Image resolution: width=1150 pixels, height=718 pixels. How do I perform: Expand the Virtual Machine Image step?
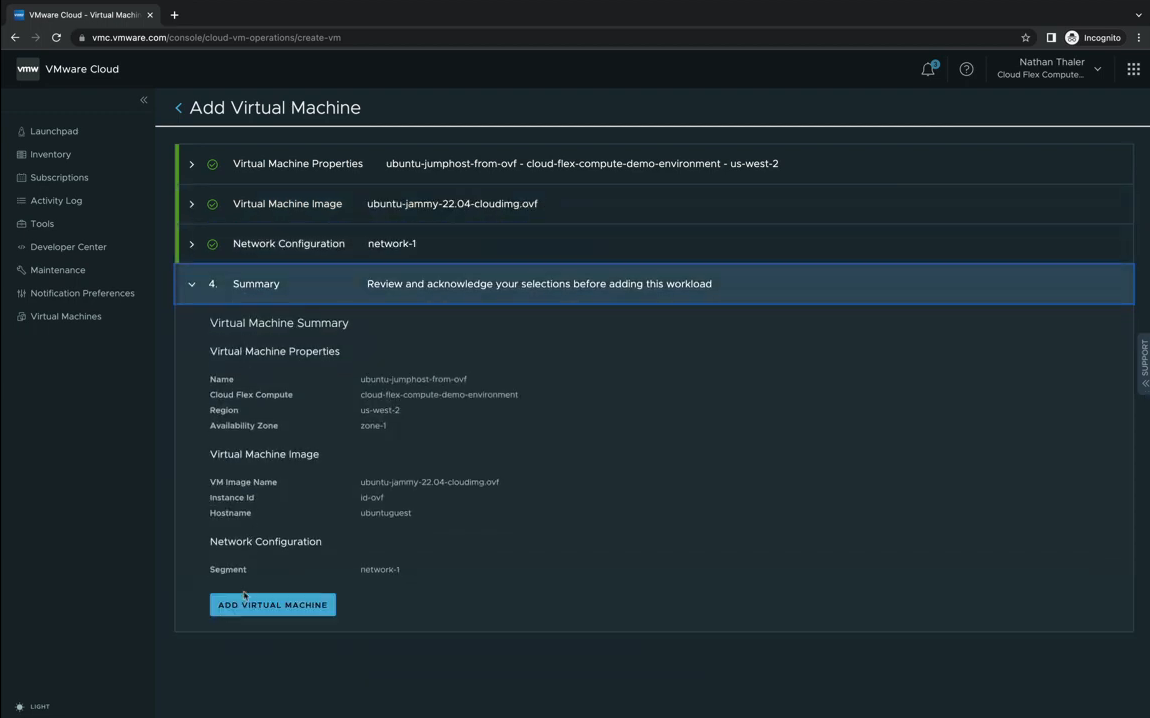[x=191, y=204]
